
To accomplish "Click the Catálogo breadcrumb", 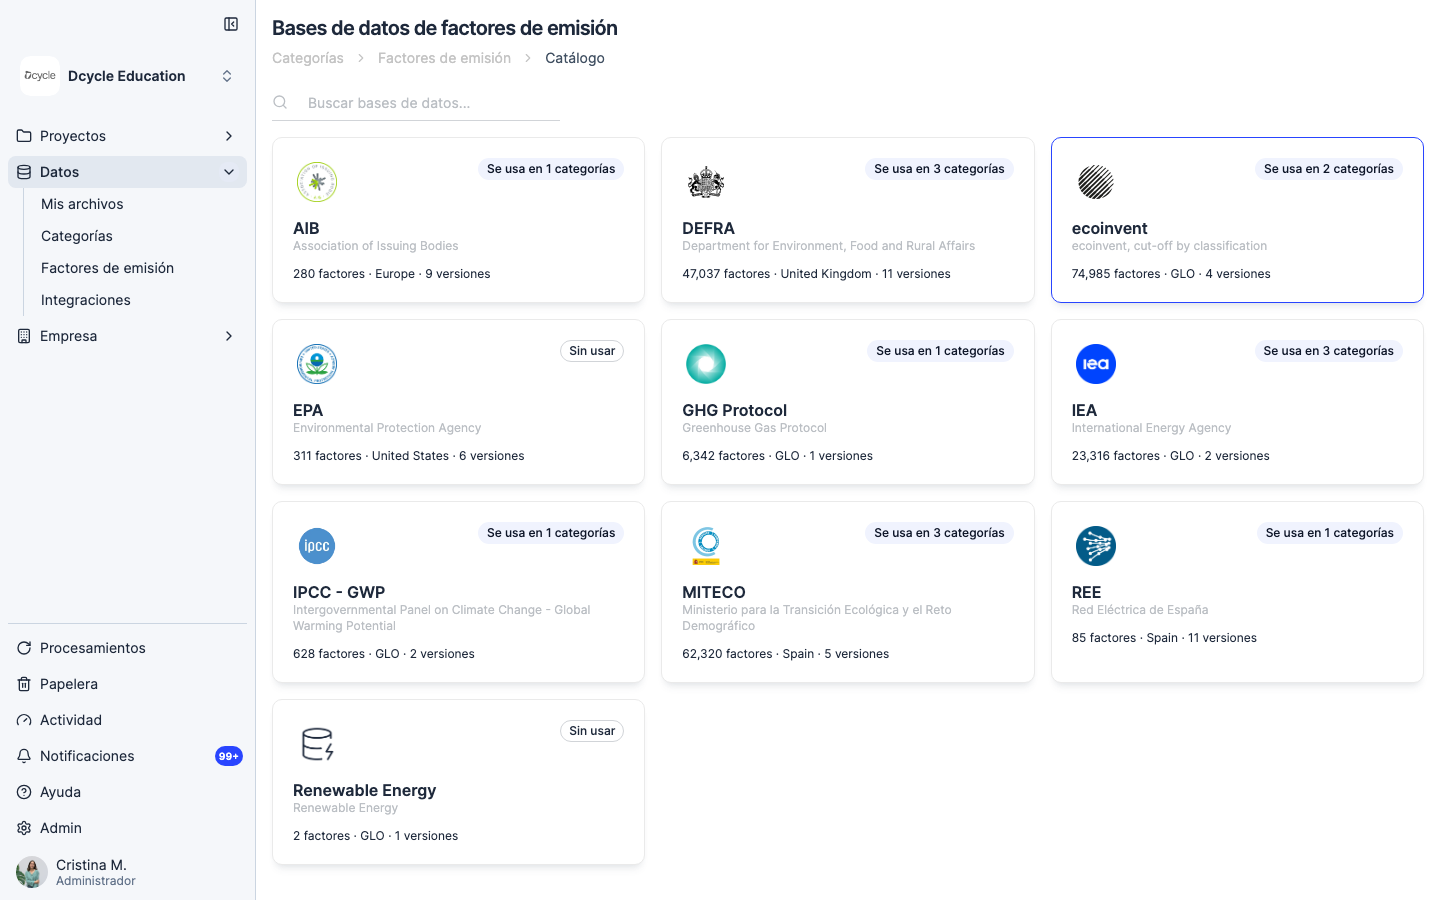I will [575, 58].
